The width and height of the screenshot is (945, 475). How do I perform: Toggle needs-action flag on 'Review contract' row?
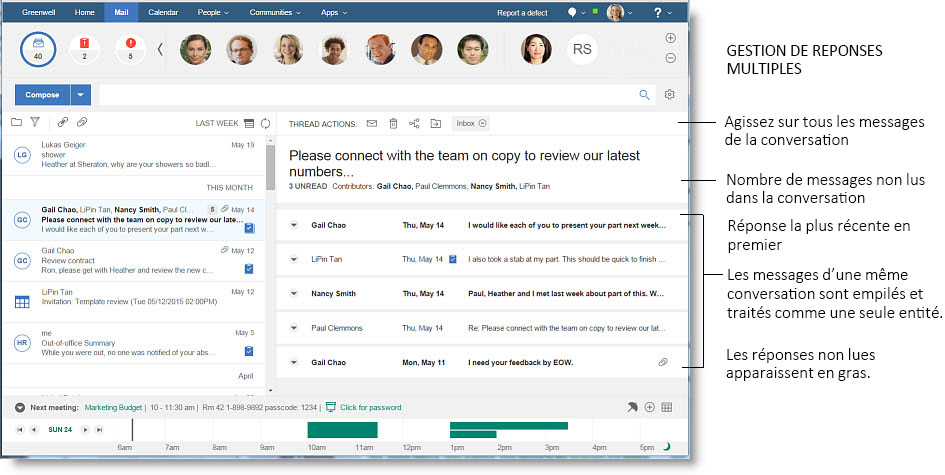click(249, 269)
